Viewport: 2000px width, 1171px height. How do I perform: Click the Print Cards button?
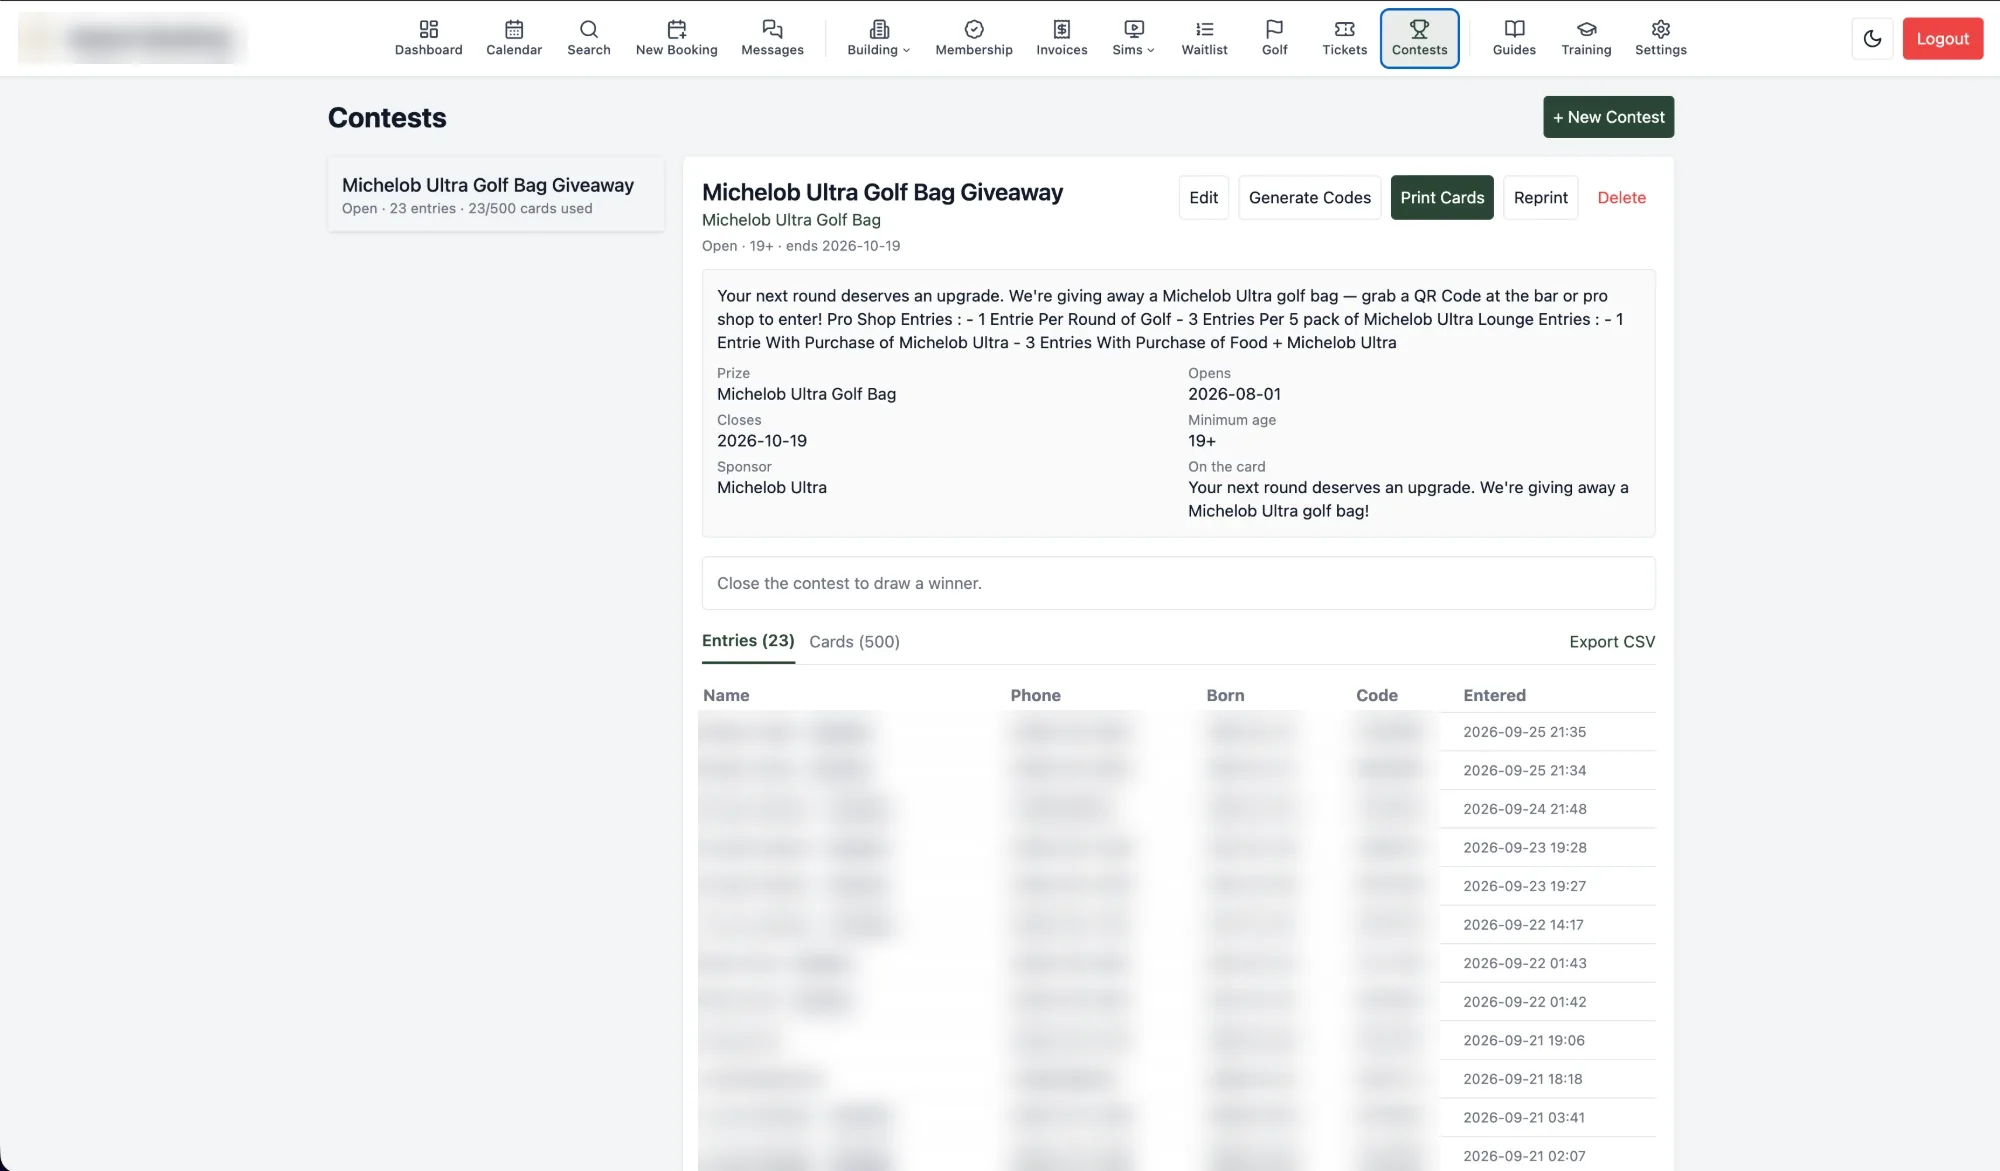(1442, 198)
